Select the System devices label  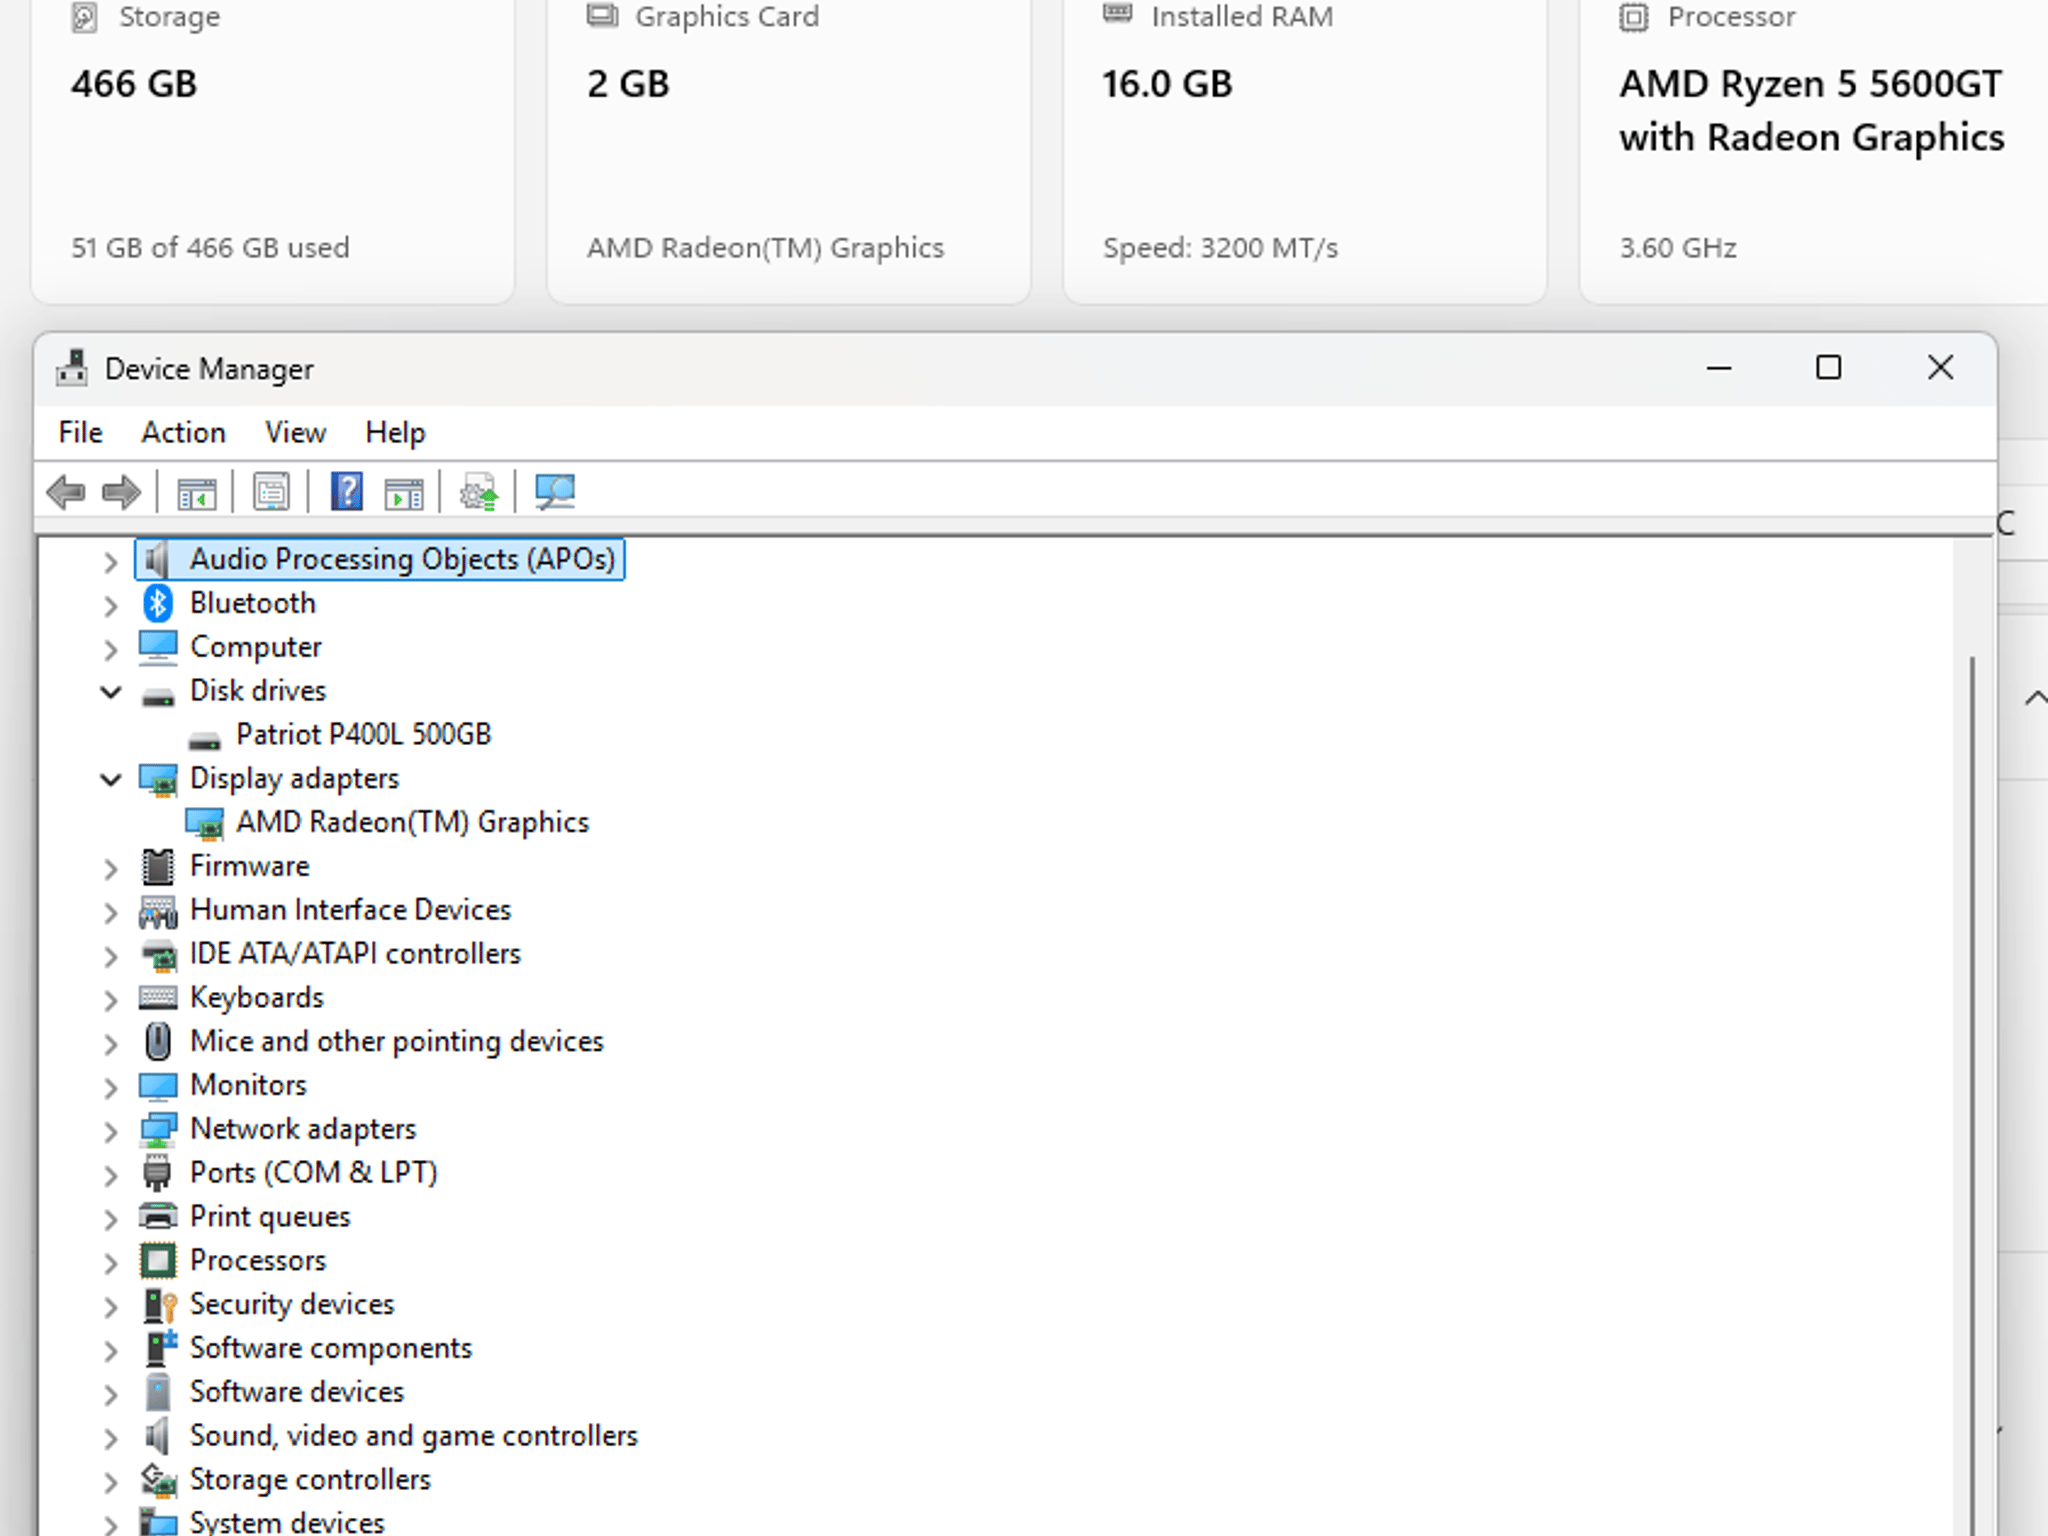click(x=287, y=1522)
